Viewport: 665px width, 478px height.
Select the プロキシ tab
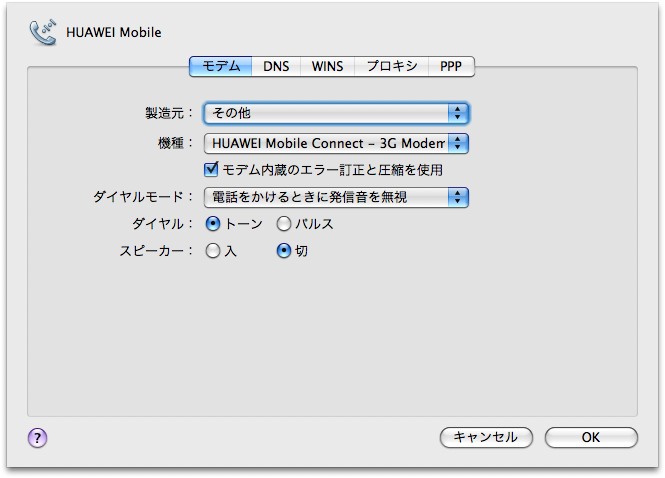[x=391, y=66]
